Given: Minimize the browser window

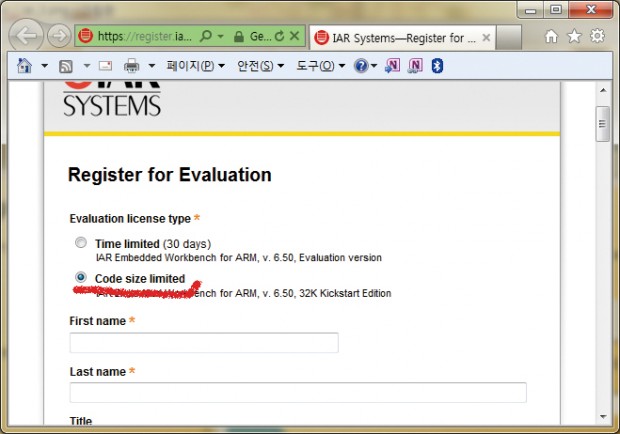Looking at the screenshot, I should point(531,10).
